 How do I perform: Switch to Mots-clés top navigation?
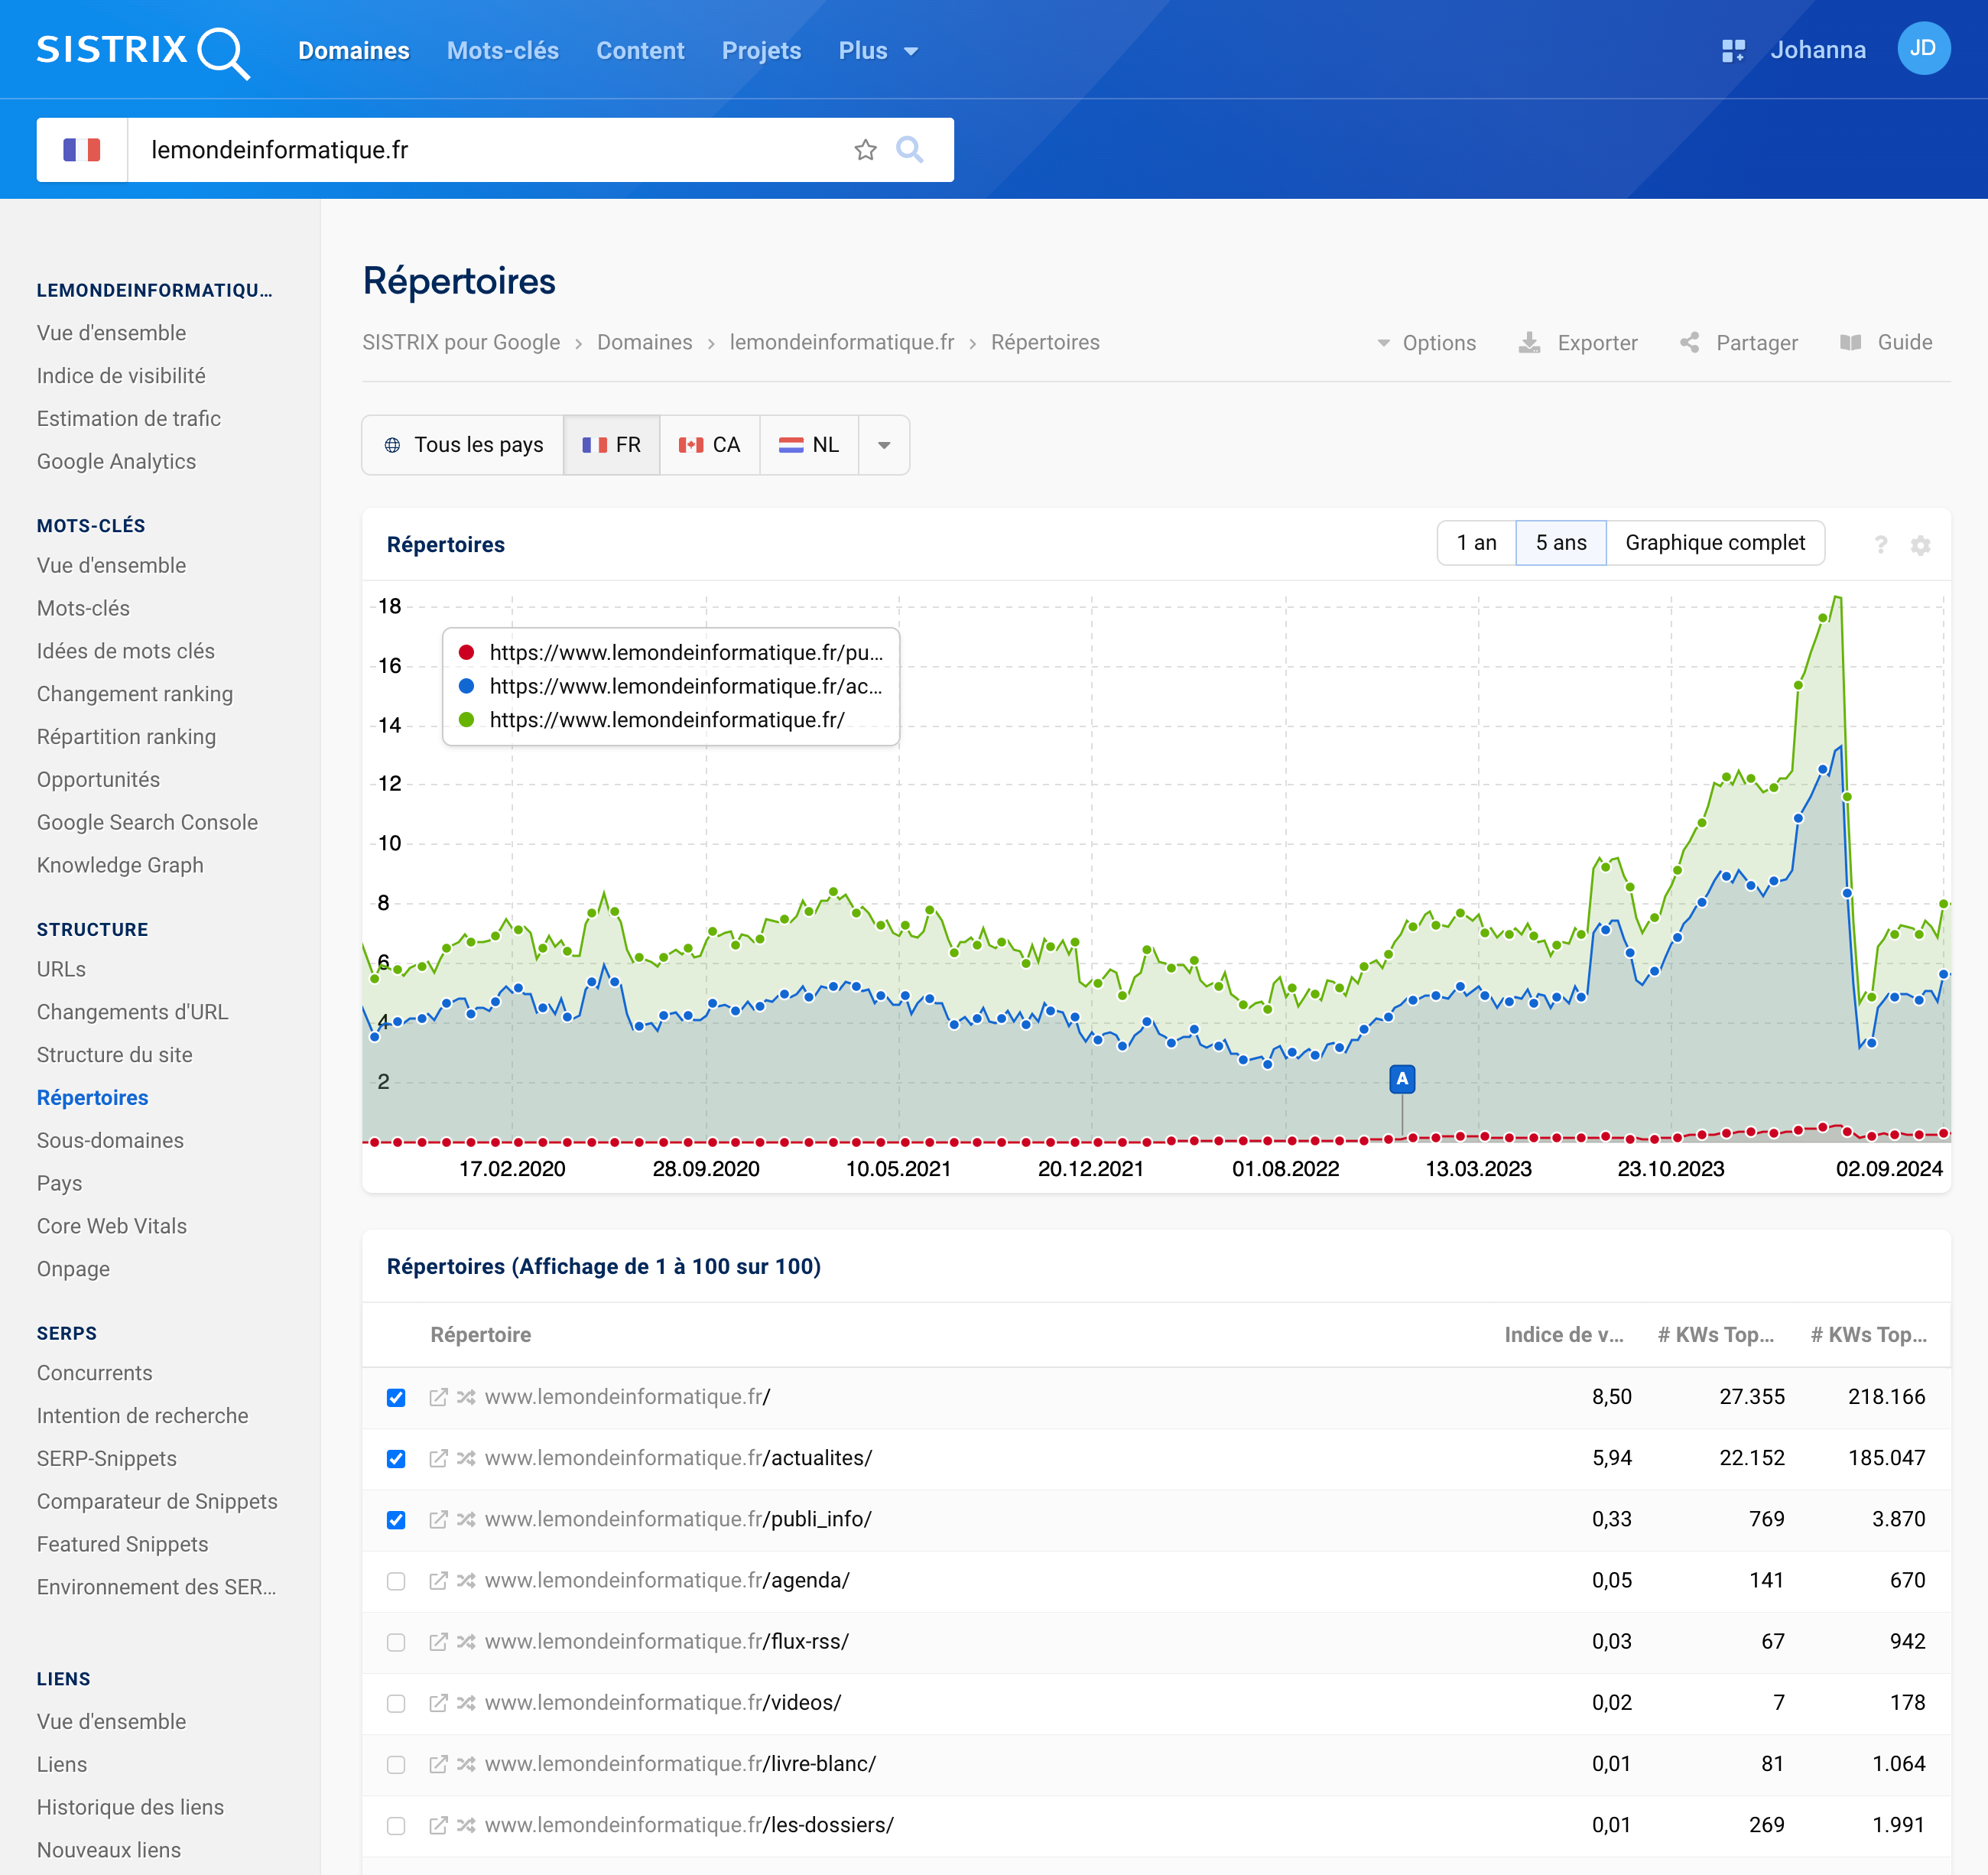point(502,50)
